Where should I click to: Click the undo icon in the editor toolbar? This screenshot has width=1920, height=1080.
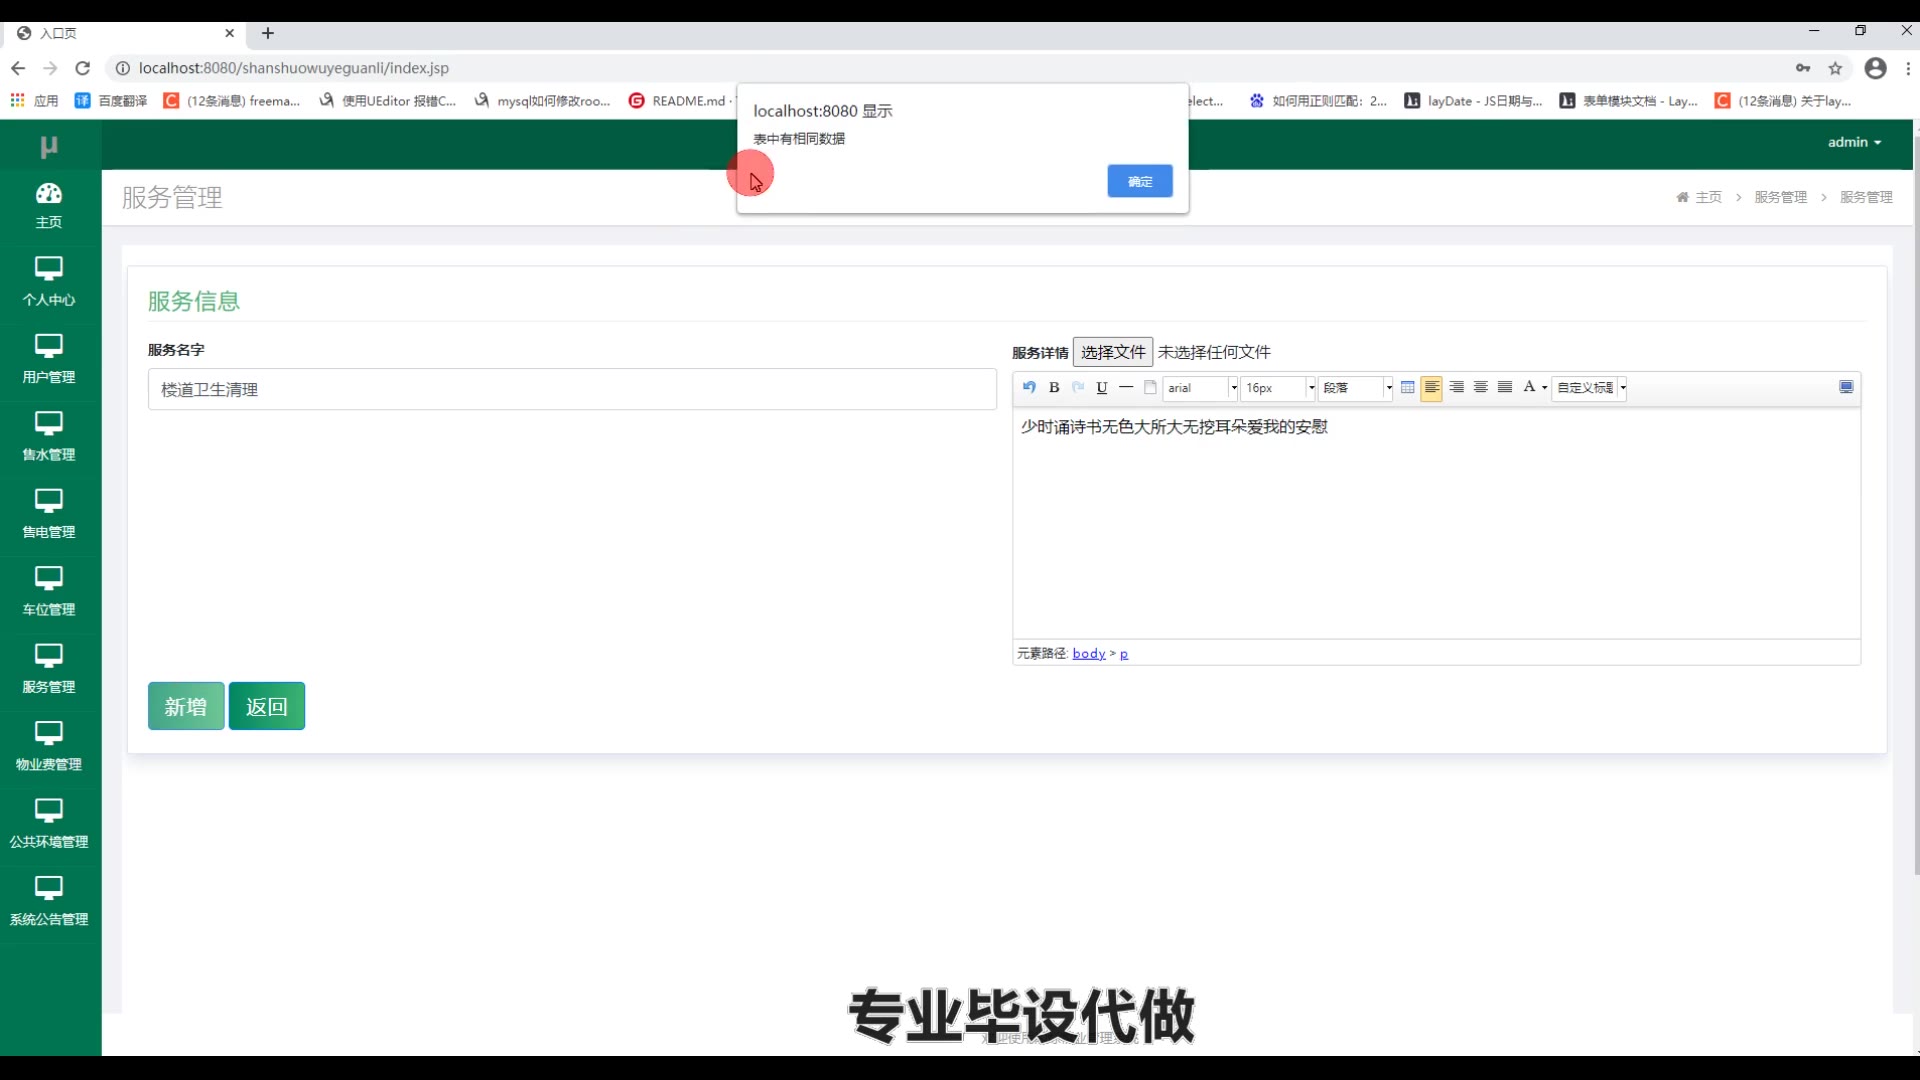(x=1029, y=387)
